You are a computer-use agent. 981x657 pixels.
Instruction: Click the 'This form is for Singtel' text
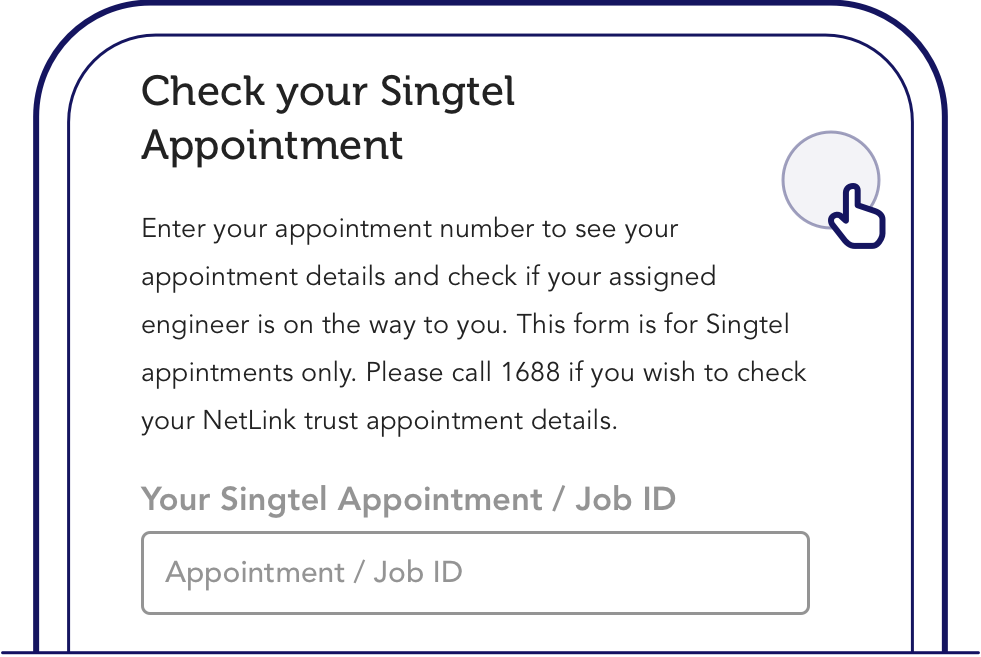(653, 325)
